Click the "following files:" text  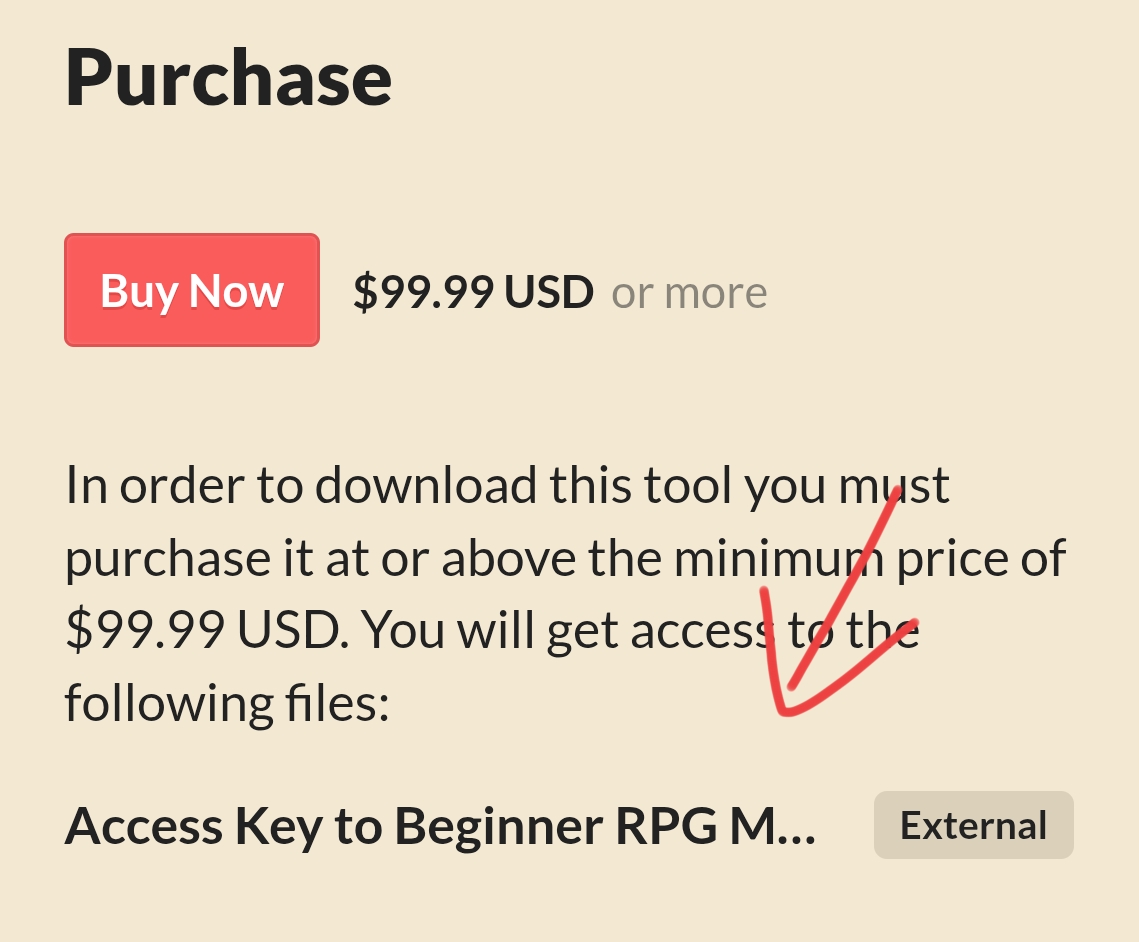(227, 703)
